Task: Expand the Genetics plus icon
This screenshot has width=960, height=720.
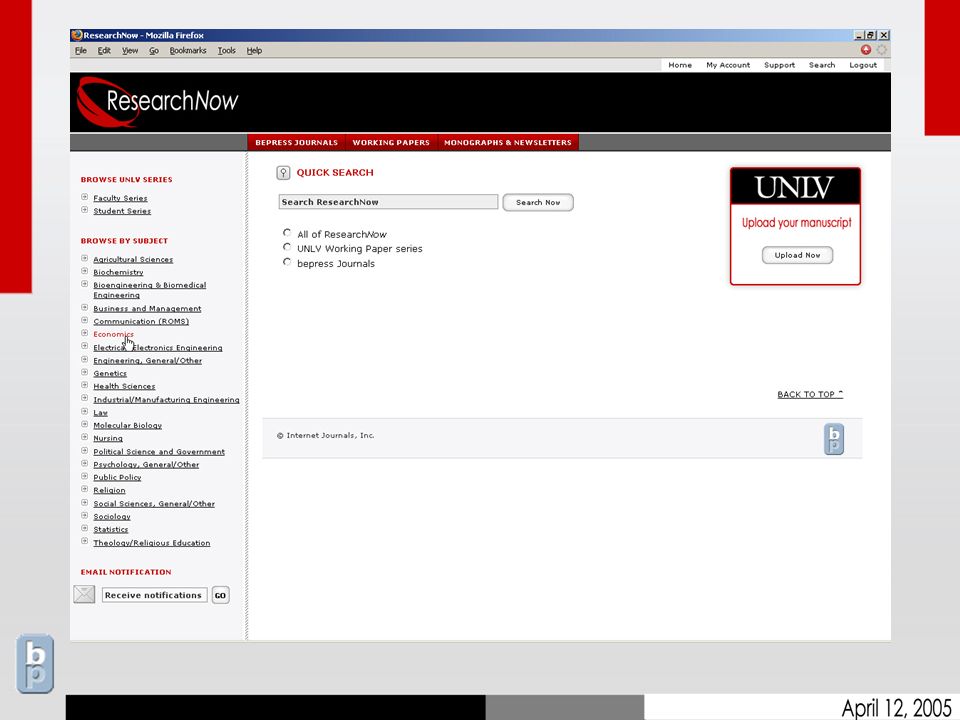Action: pos(84,372)
